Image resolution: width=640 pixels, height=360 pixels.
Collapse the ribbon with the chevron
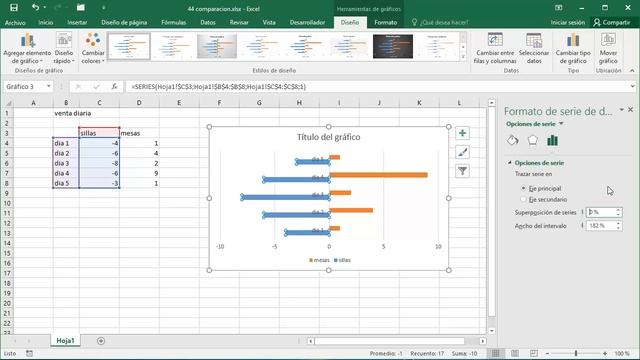click(632, 71)
